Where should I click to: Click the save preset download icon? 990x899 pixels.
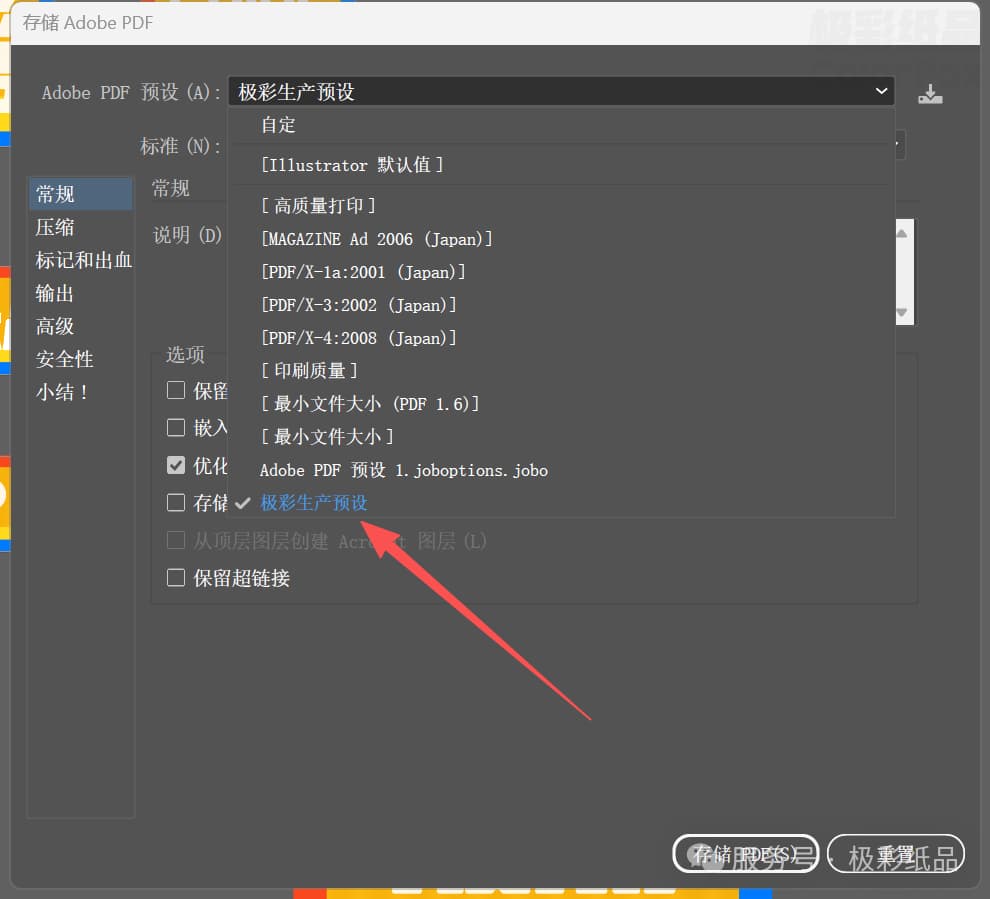(930, 94)
